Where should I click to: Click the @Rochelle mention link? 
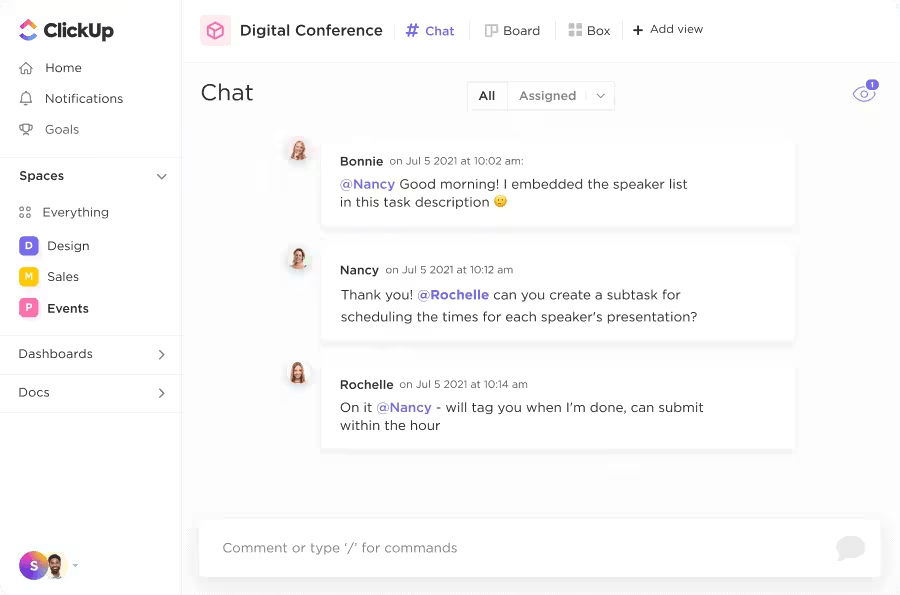tap(453, 295)
